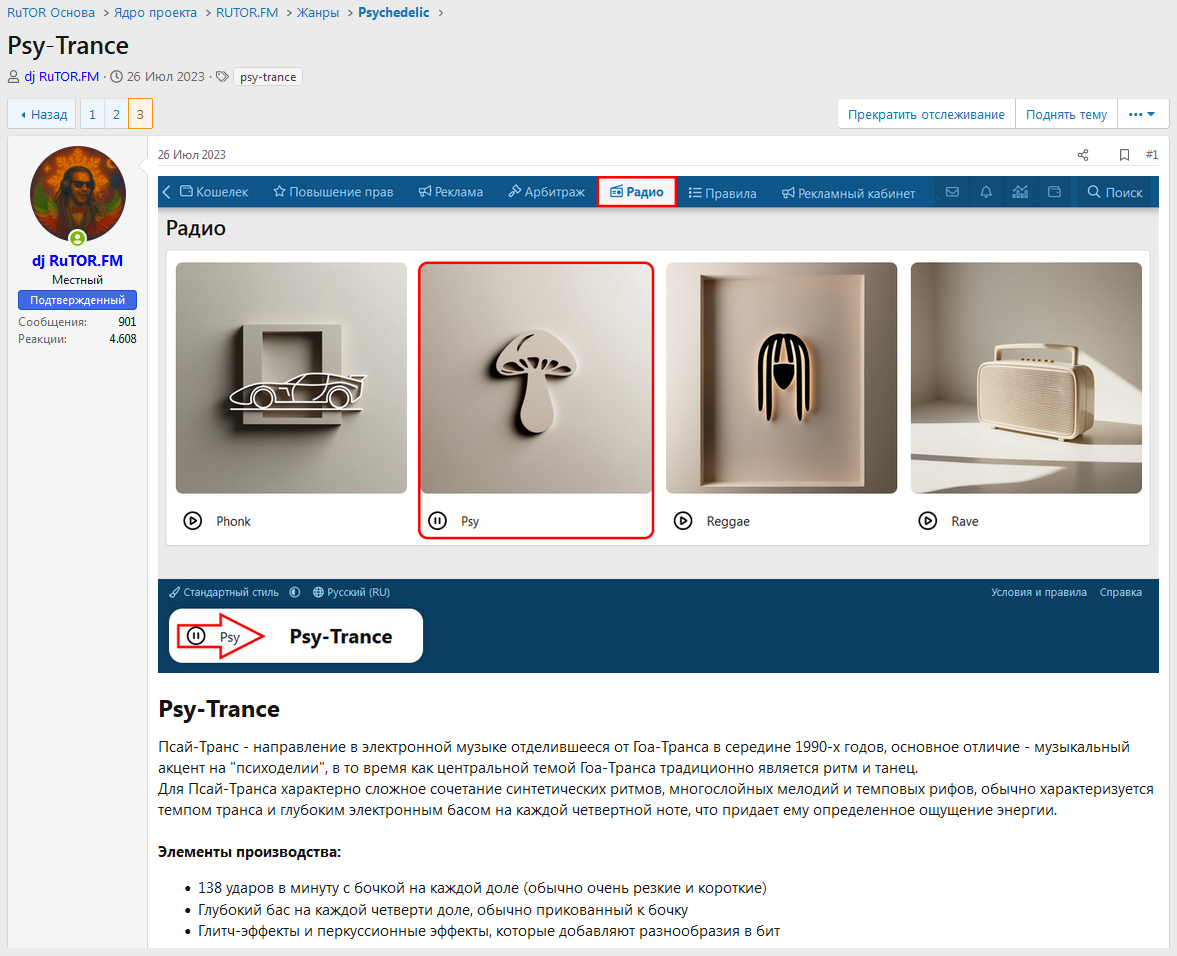
Task: Click the Поднять тему button
Action: (x=1066, y=114)
